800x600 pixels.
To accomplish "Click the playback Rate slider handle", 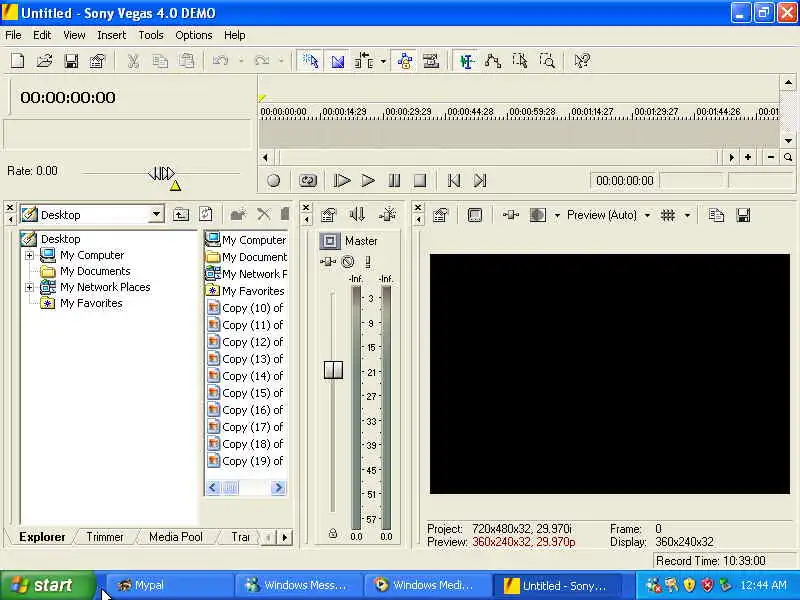I will point(162,173).
